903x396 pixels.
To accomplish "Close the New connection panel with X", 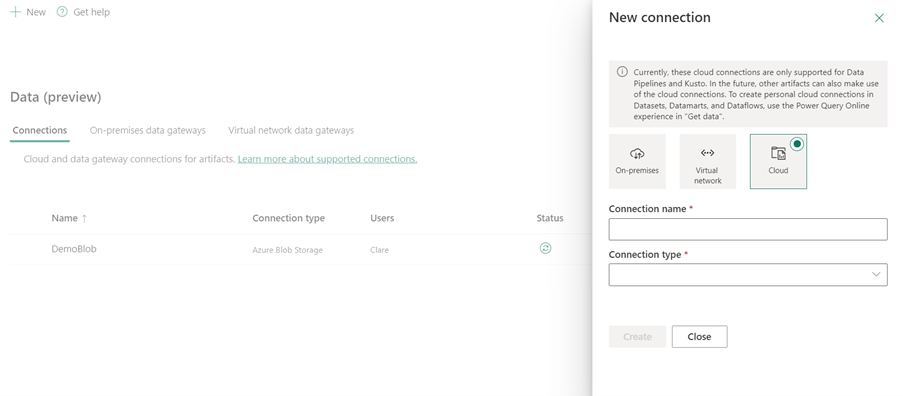I will click(x=879, y=18).
